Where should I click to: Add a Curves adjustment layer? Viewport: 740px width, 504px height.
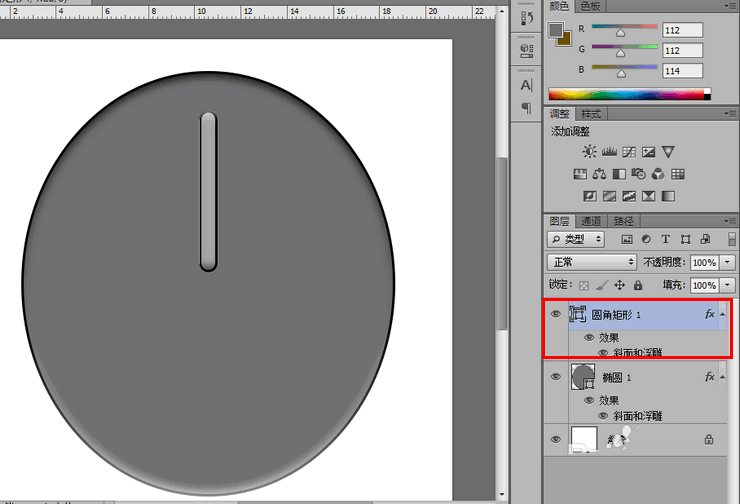tap(628, 152)
